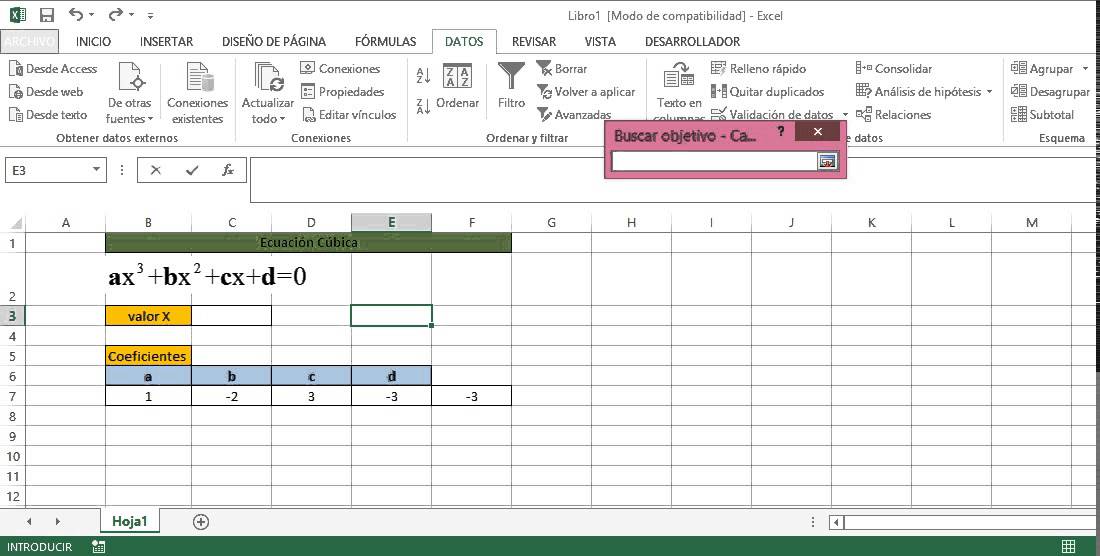Click the Undo arrow icon
The width and height of the screenshot is (1100, 556).
(x=76, y=14)
